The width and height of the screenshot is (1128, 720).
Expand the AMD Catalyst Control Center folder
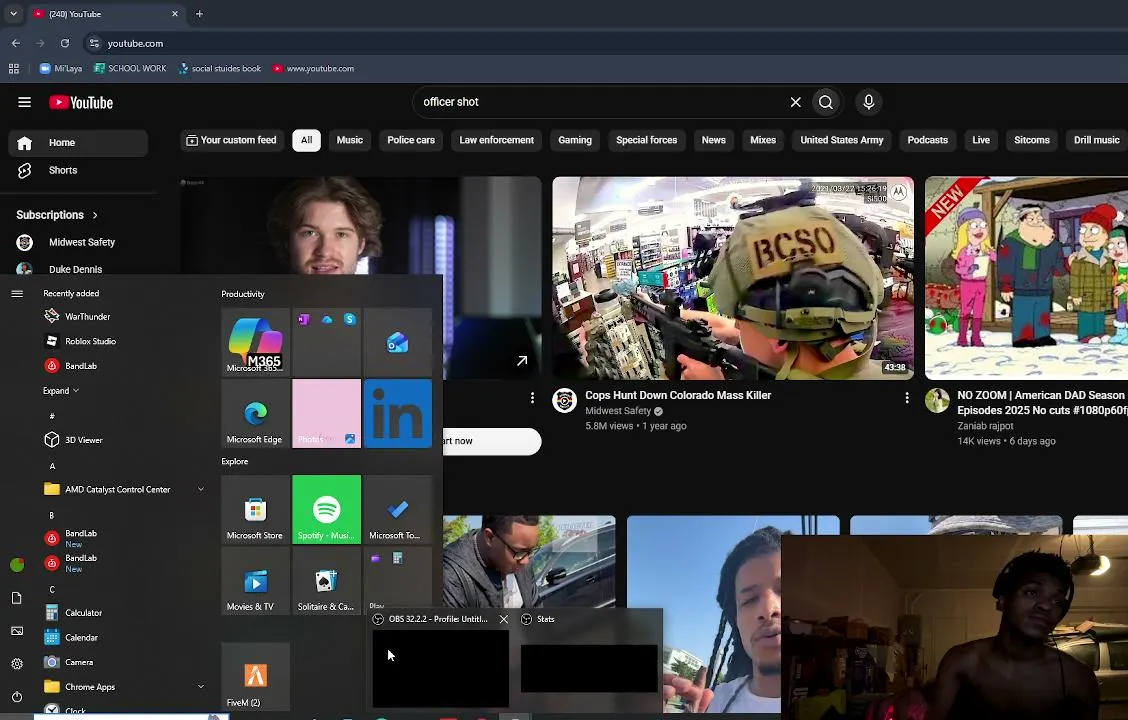coord(126,489)
